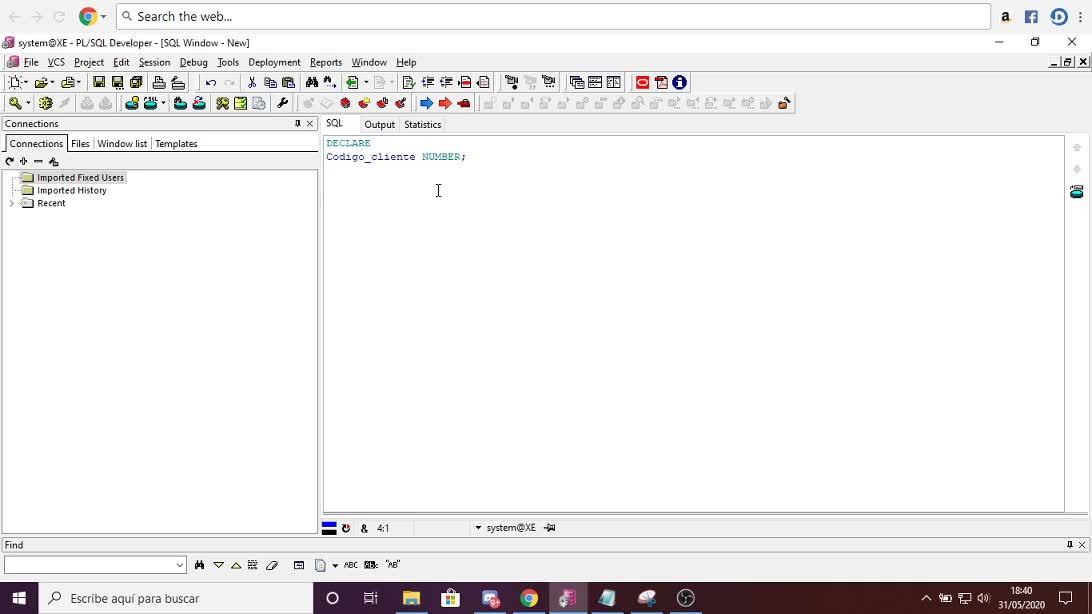
Task: Open the File menu
Action: pos(31,62)
